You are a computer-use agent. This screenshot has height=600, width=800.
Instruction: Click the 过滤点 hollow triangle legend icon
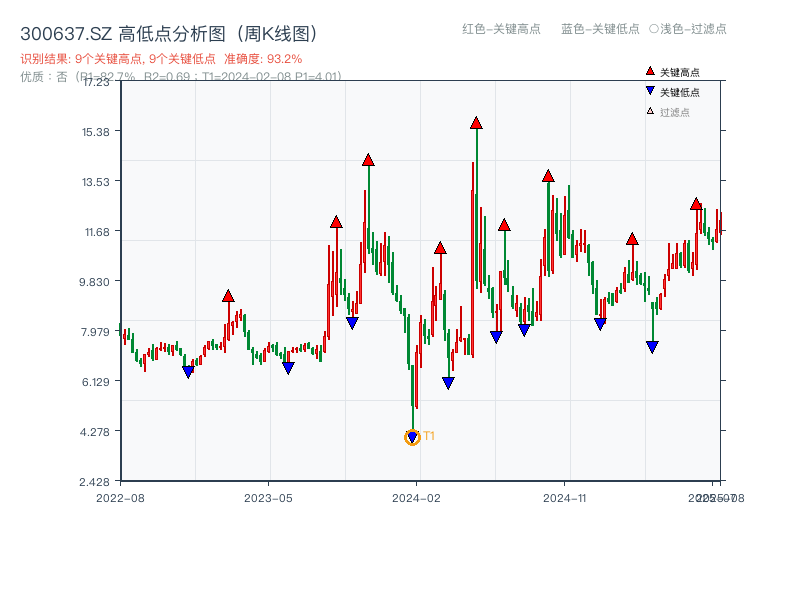(x=649, y=109)
